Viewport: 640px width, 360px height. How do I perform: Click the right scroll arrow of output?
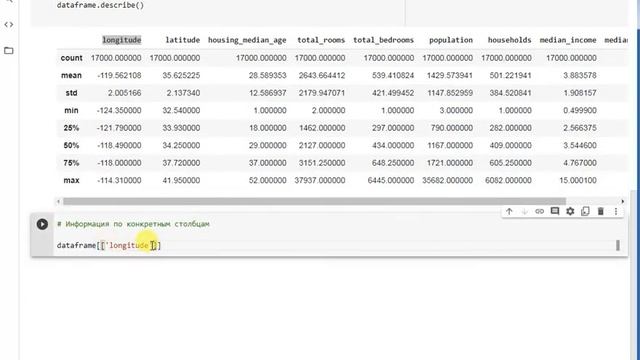point(622,201)
